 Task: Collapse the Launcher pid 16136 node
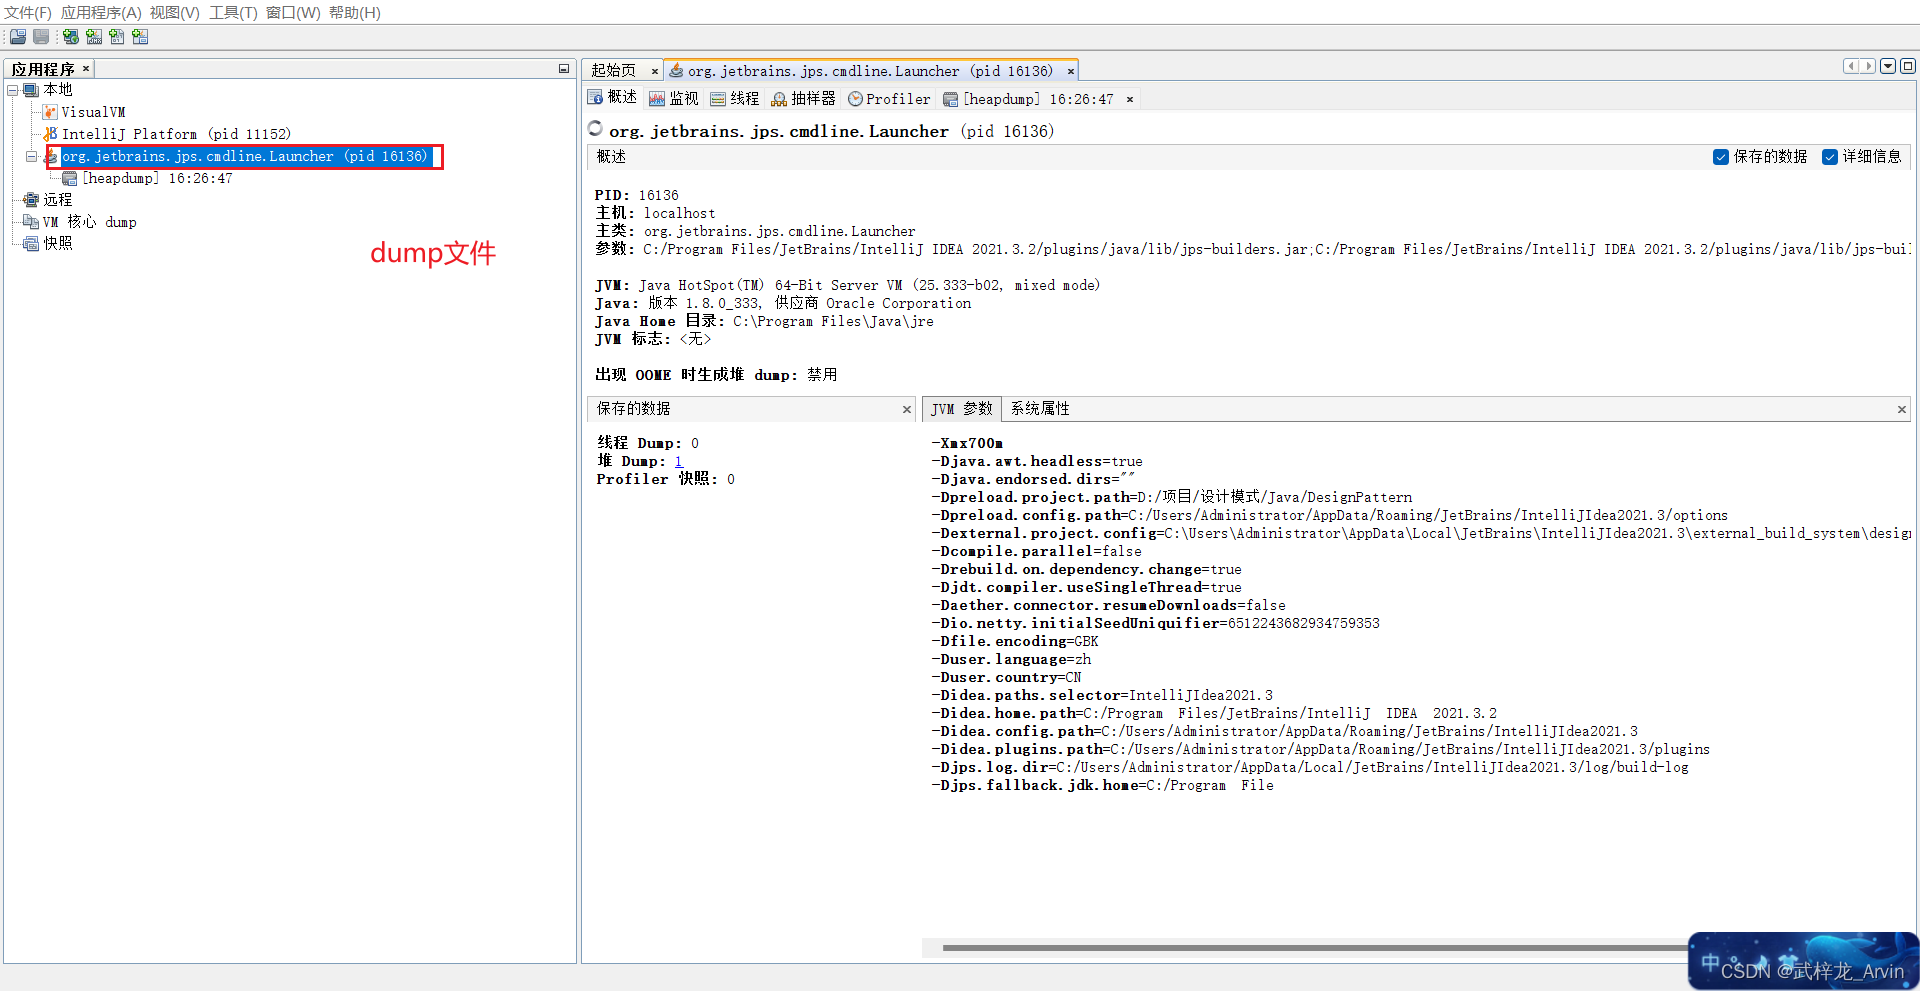[x=31, y=156]
